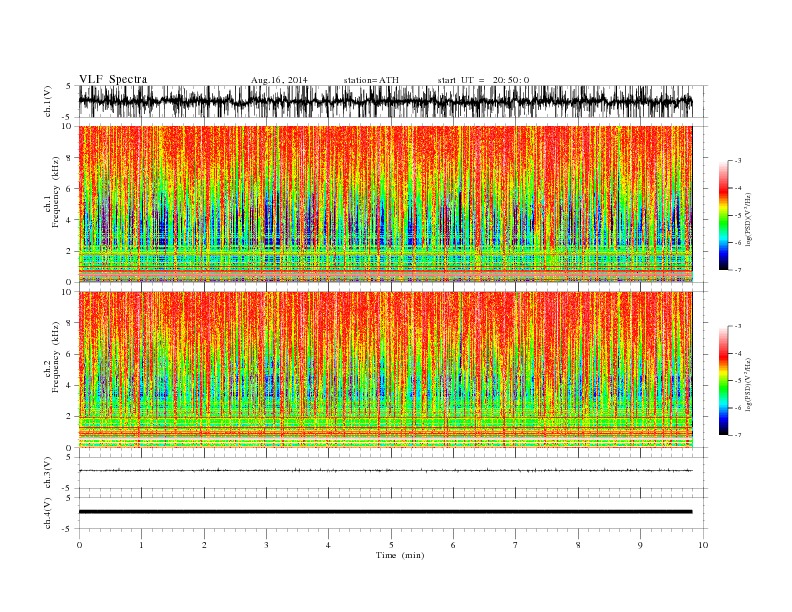Viewport: 792px width, 612px height.
Task: Click the "-3" label on ch.1 colorbar
Action: click(737, 161)
